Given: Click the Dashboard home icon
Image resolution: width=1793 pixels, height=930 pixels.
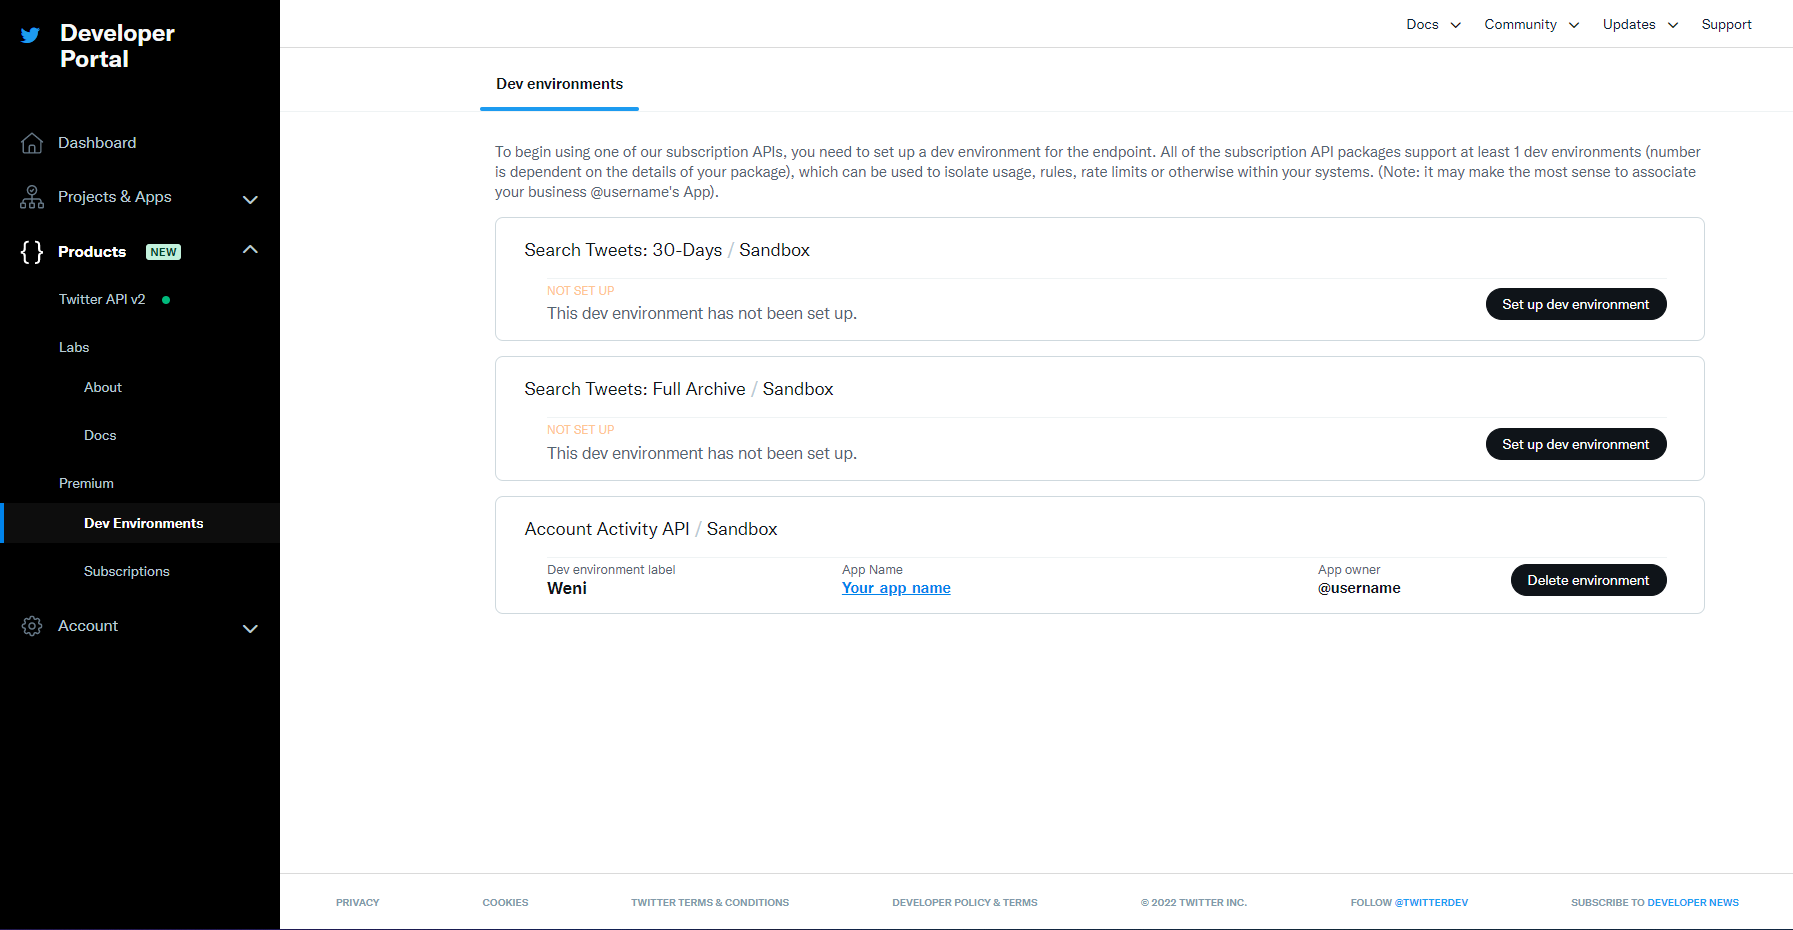Looking at the screenshot, I should pos(32,143).
